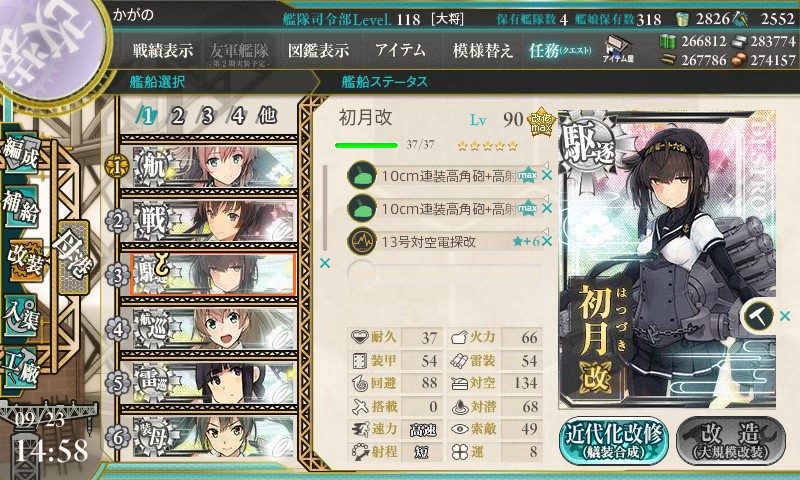Click the 近代化改修 modernization button

point(613,440)
